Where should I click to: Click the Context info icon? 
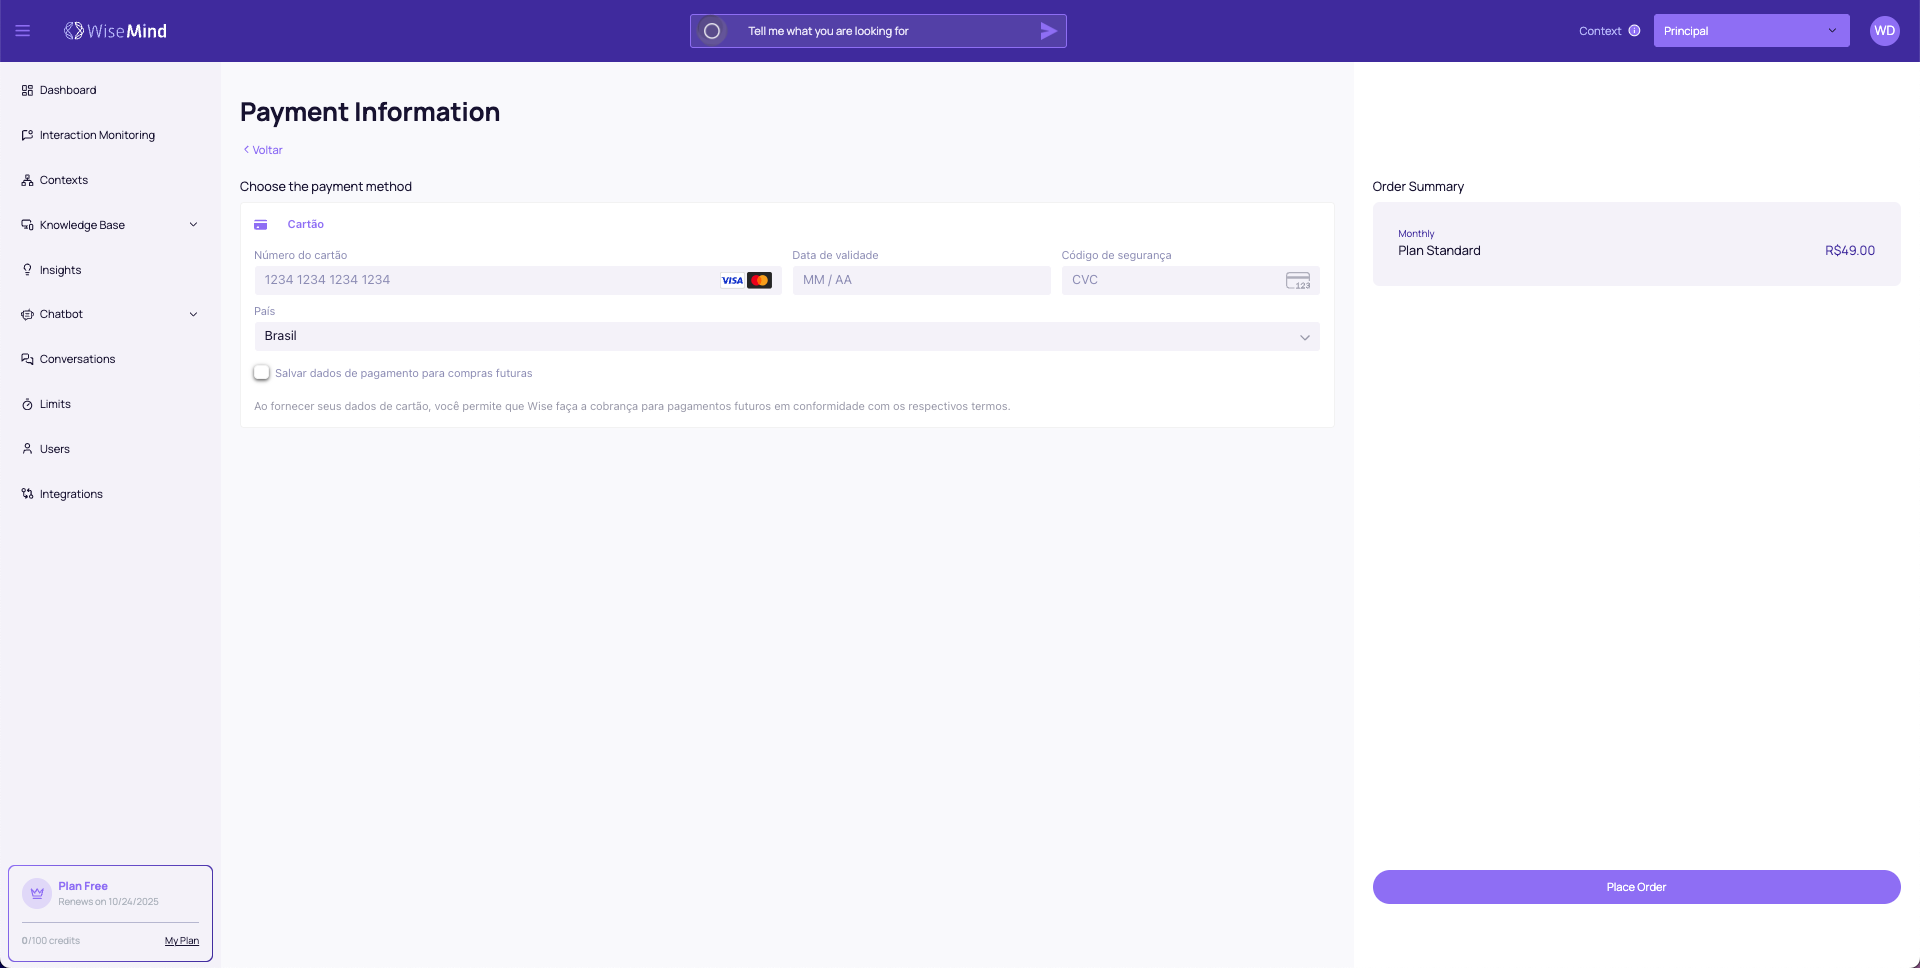(x=1634, y=31)
